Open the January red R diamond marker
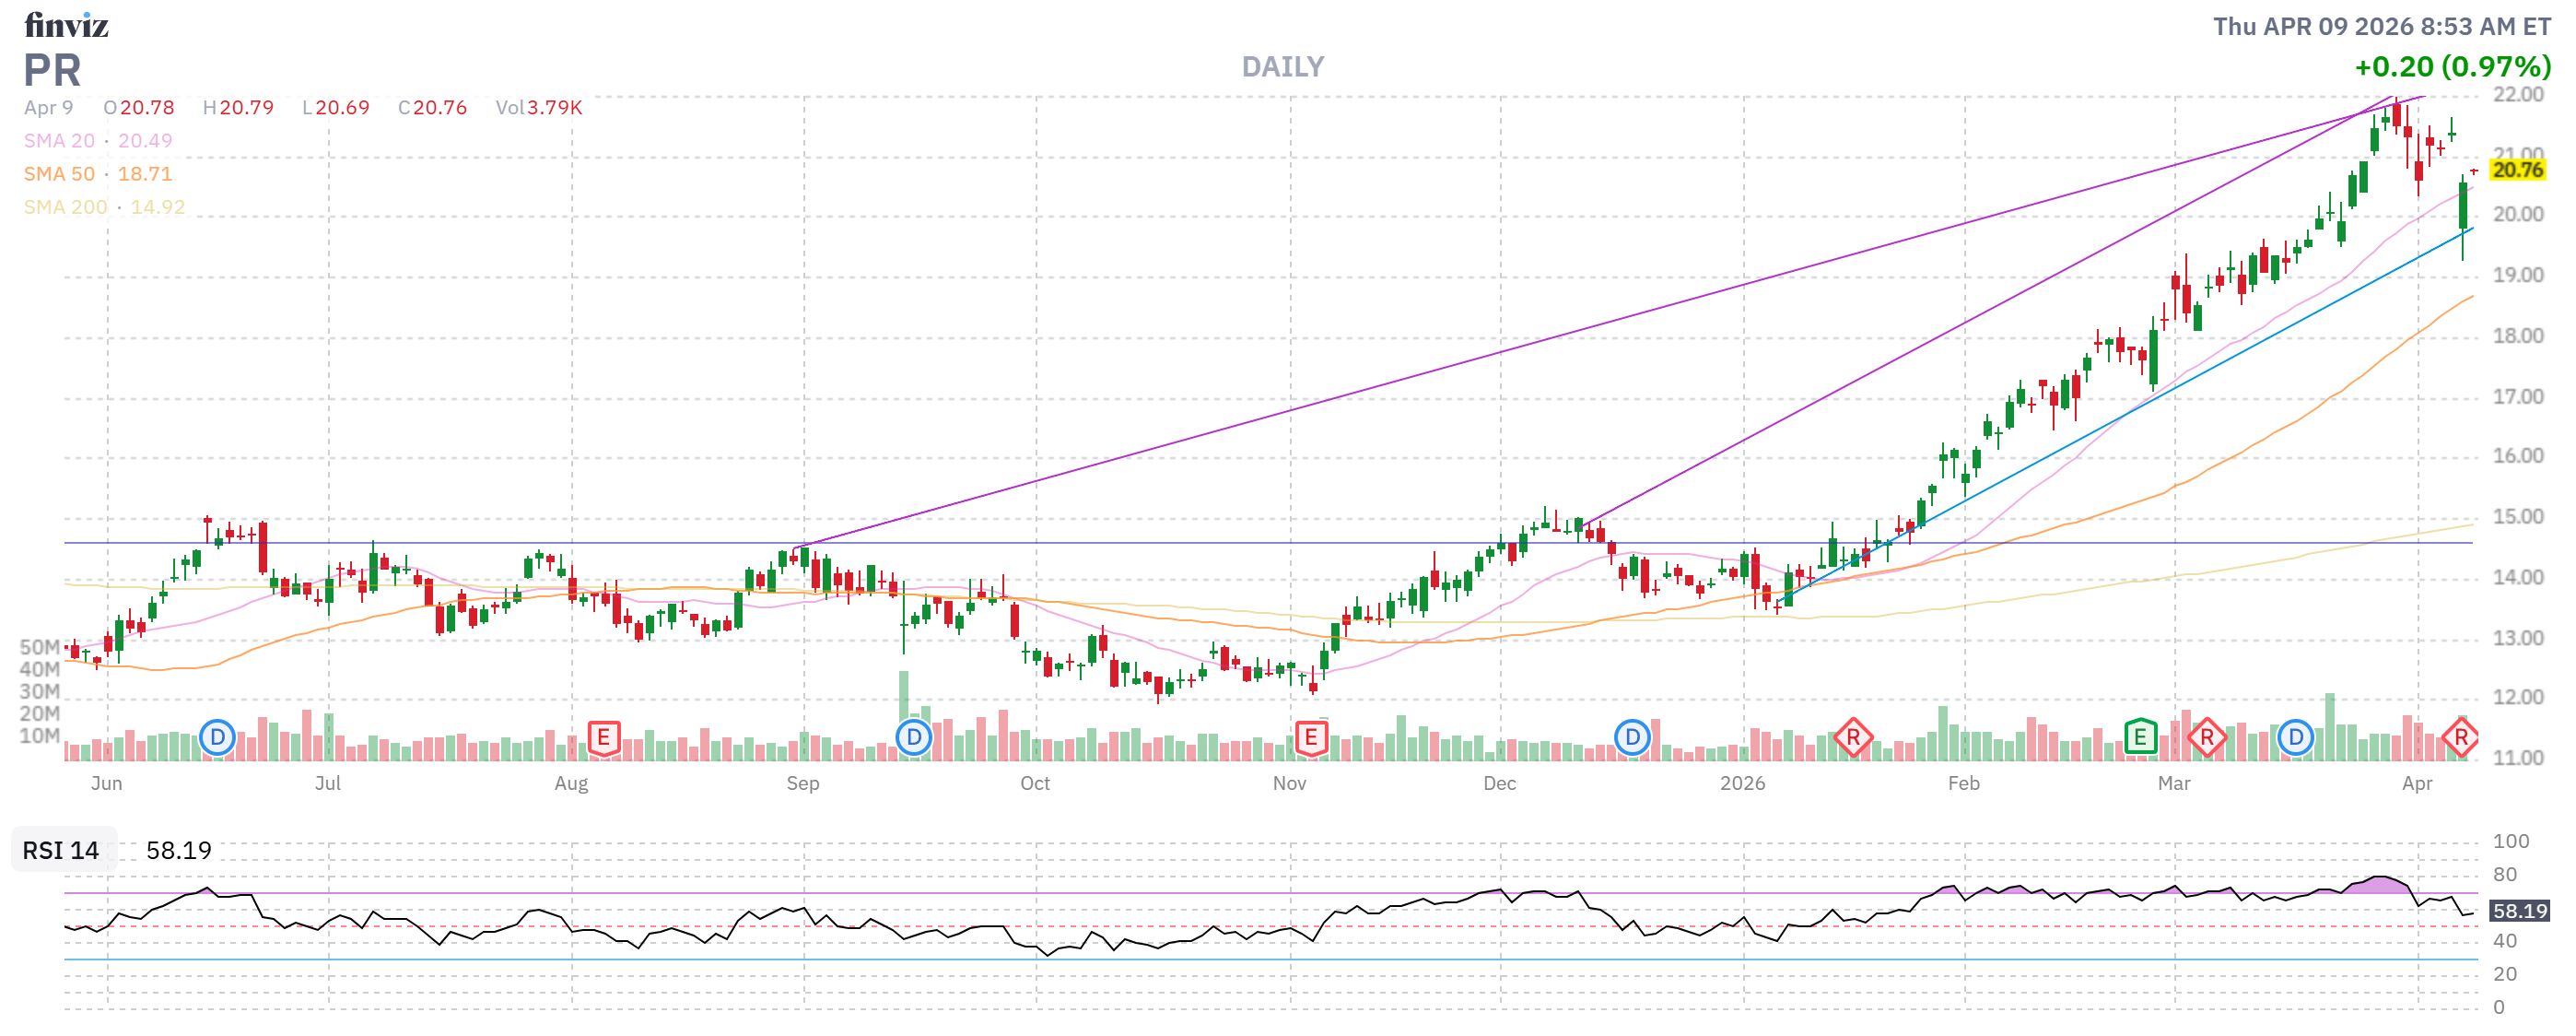Screen dimensions: 2576x1036 1853,738
